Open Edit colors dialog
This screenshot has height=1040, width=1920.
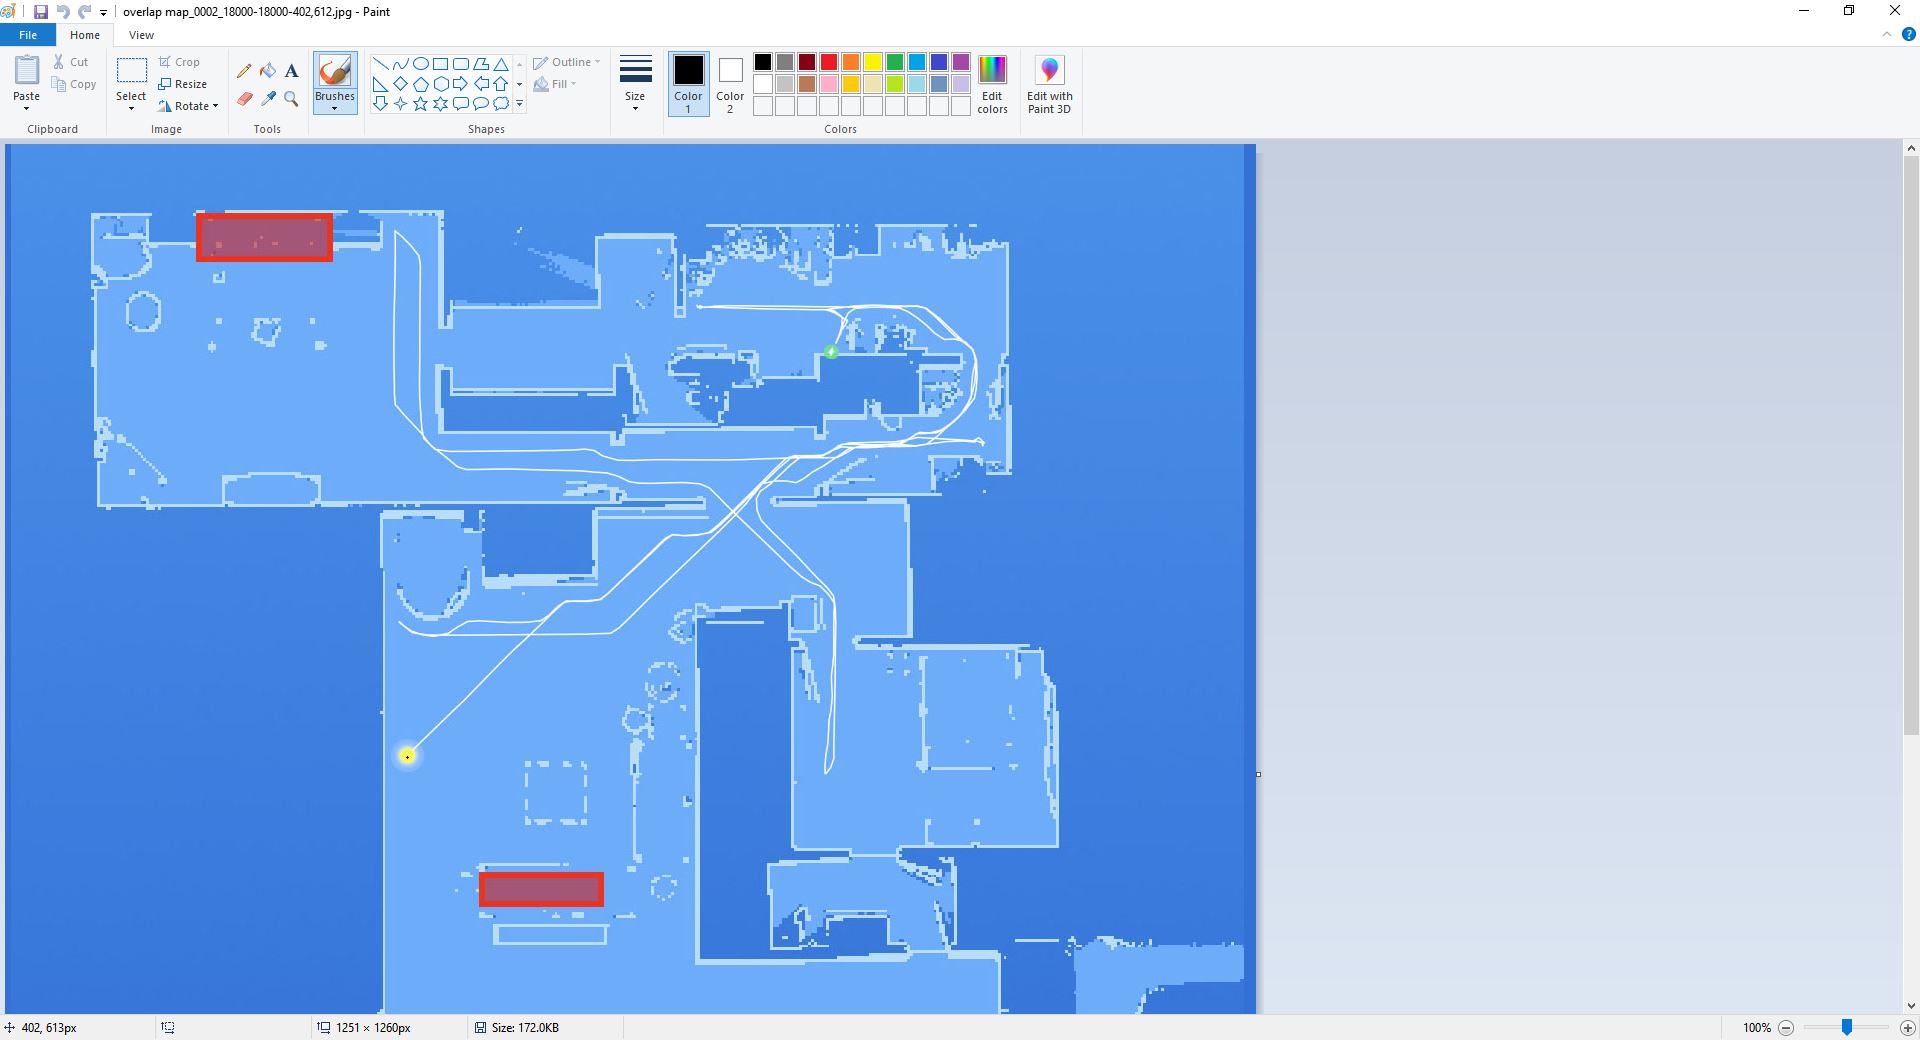pyautogui.click(x=992, y=84)
